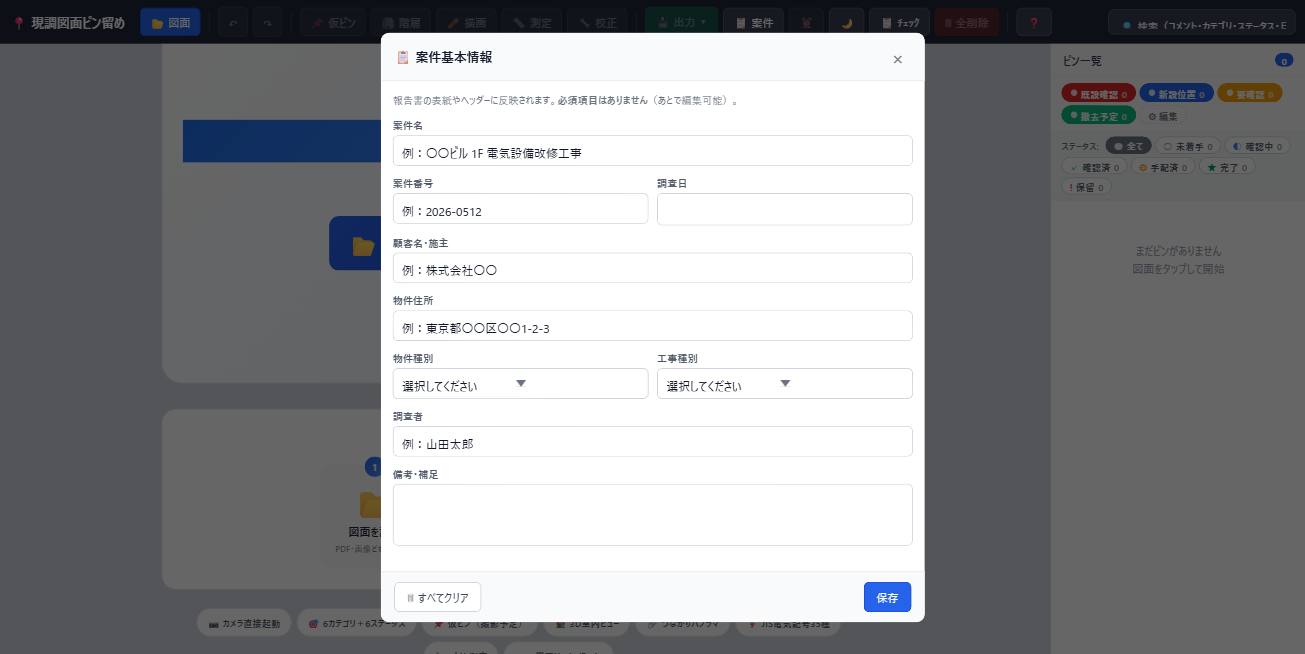1305x654 pixels.
Task: Click the 編集 gear to edit categories
Action: tap(1163, 116)
